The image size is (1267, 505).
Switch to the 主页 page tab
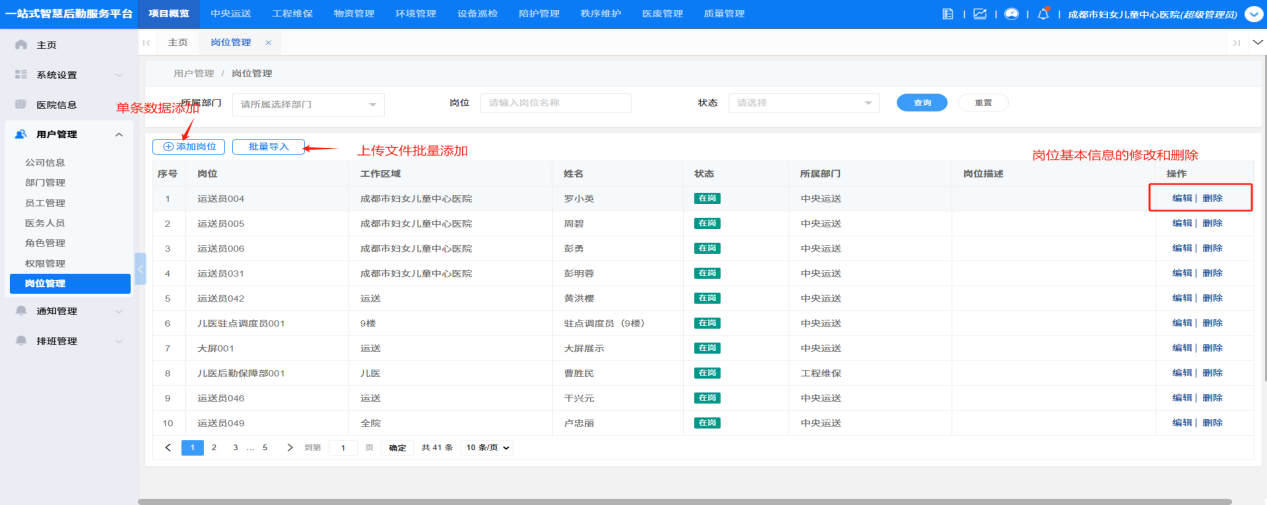178,43
